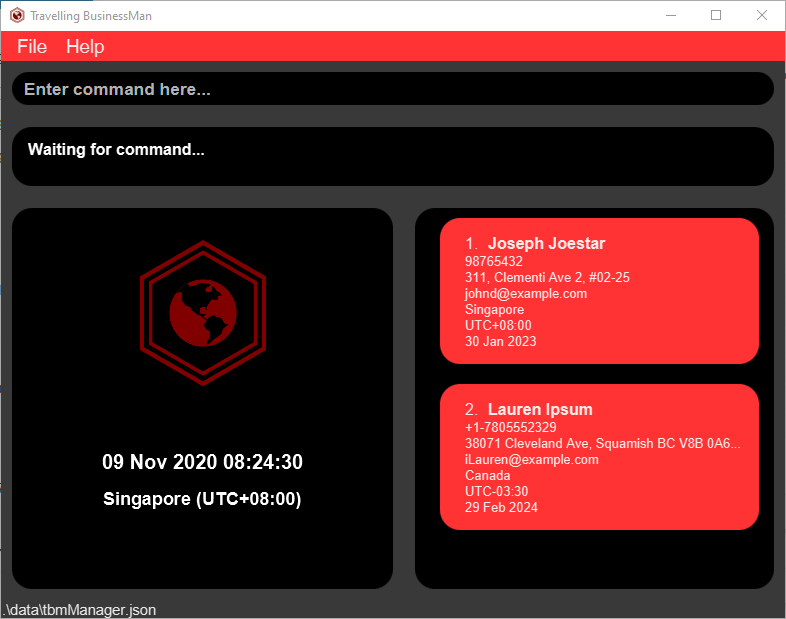Click the date and time display
Screen dimensions: 786x619
tap(202, 462)
